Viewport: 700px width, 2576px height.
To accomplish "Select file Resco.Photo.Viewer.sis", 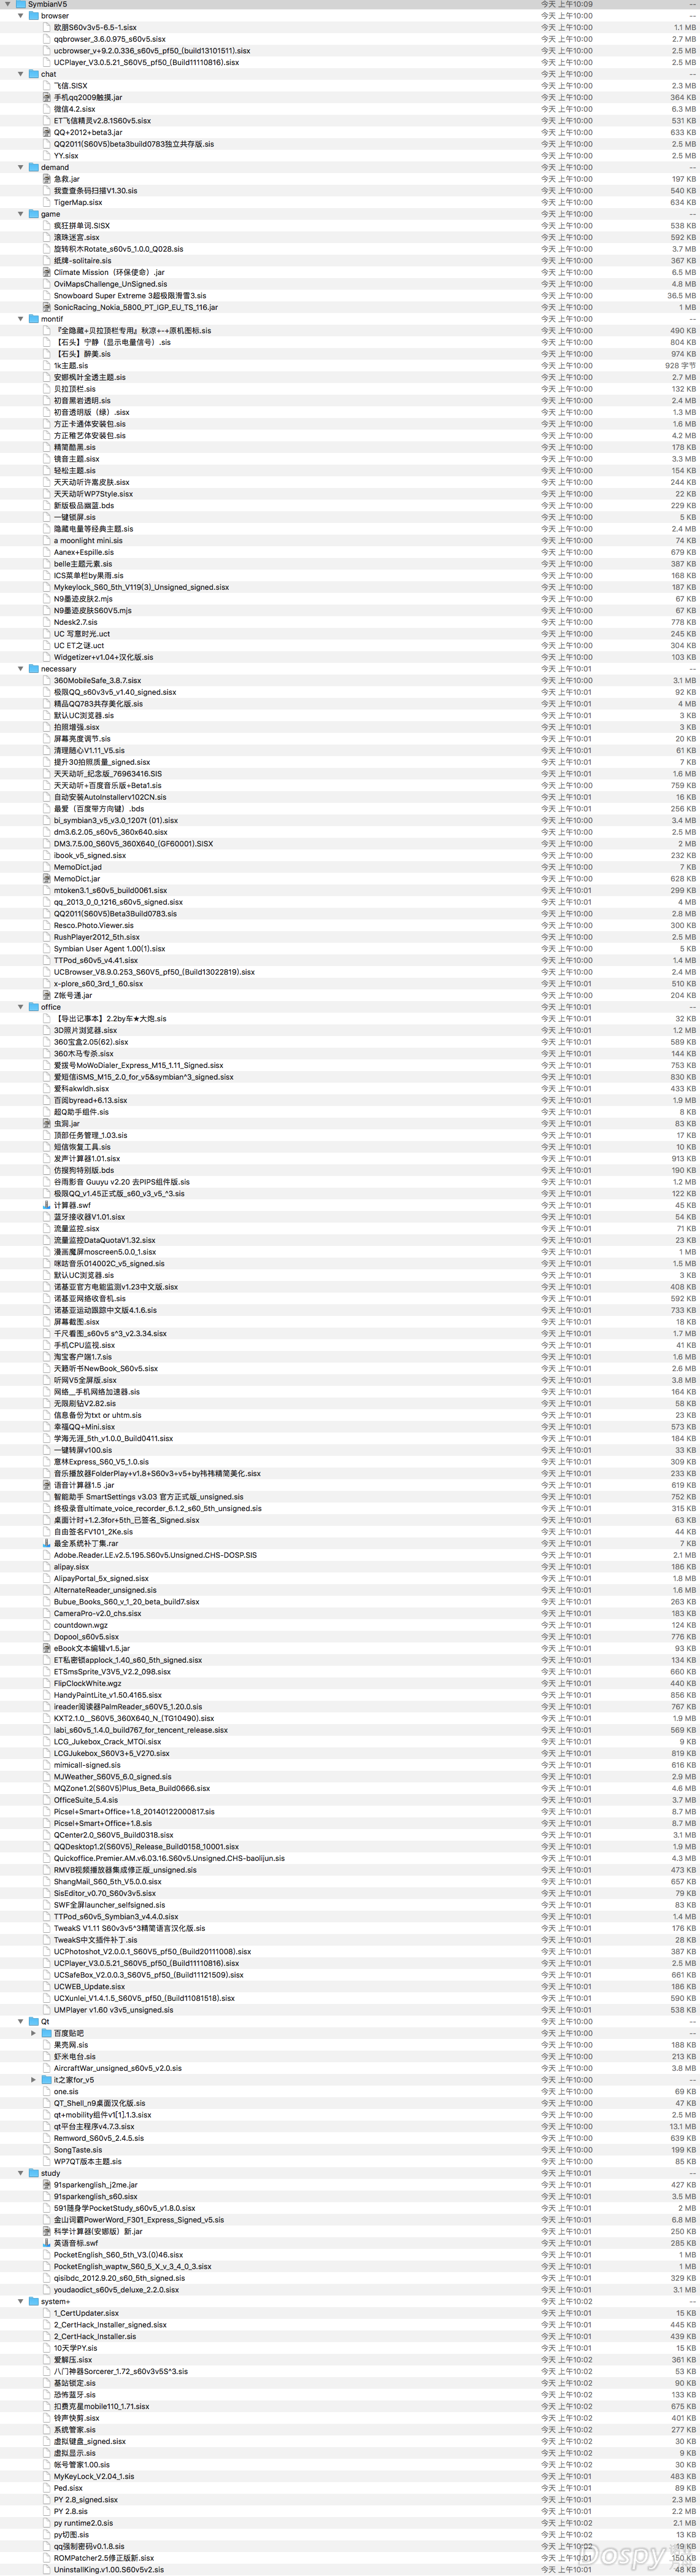I will point(95,926).
